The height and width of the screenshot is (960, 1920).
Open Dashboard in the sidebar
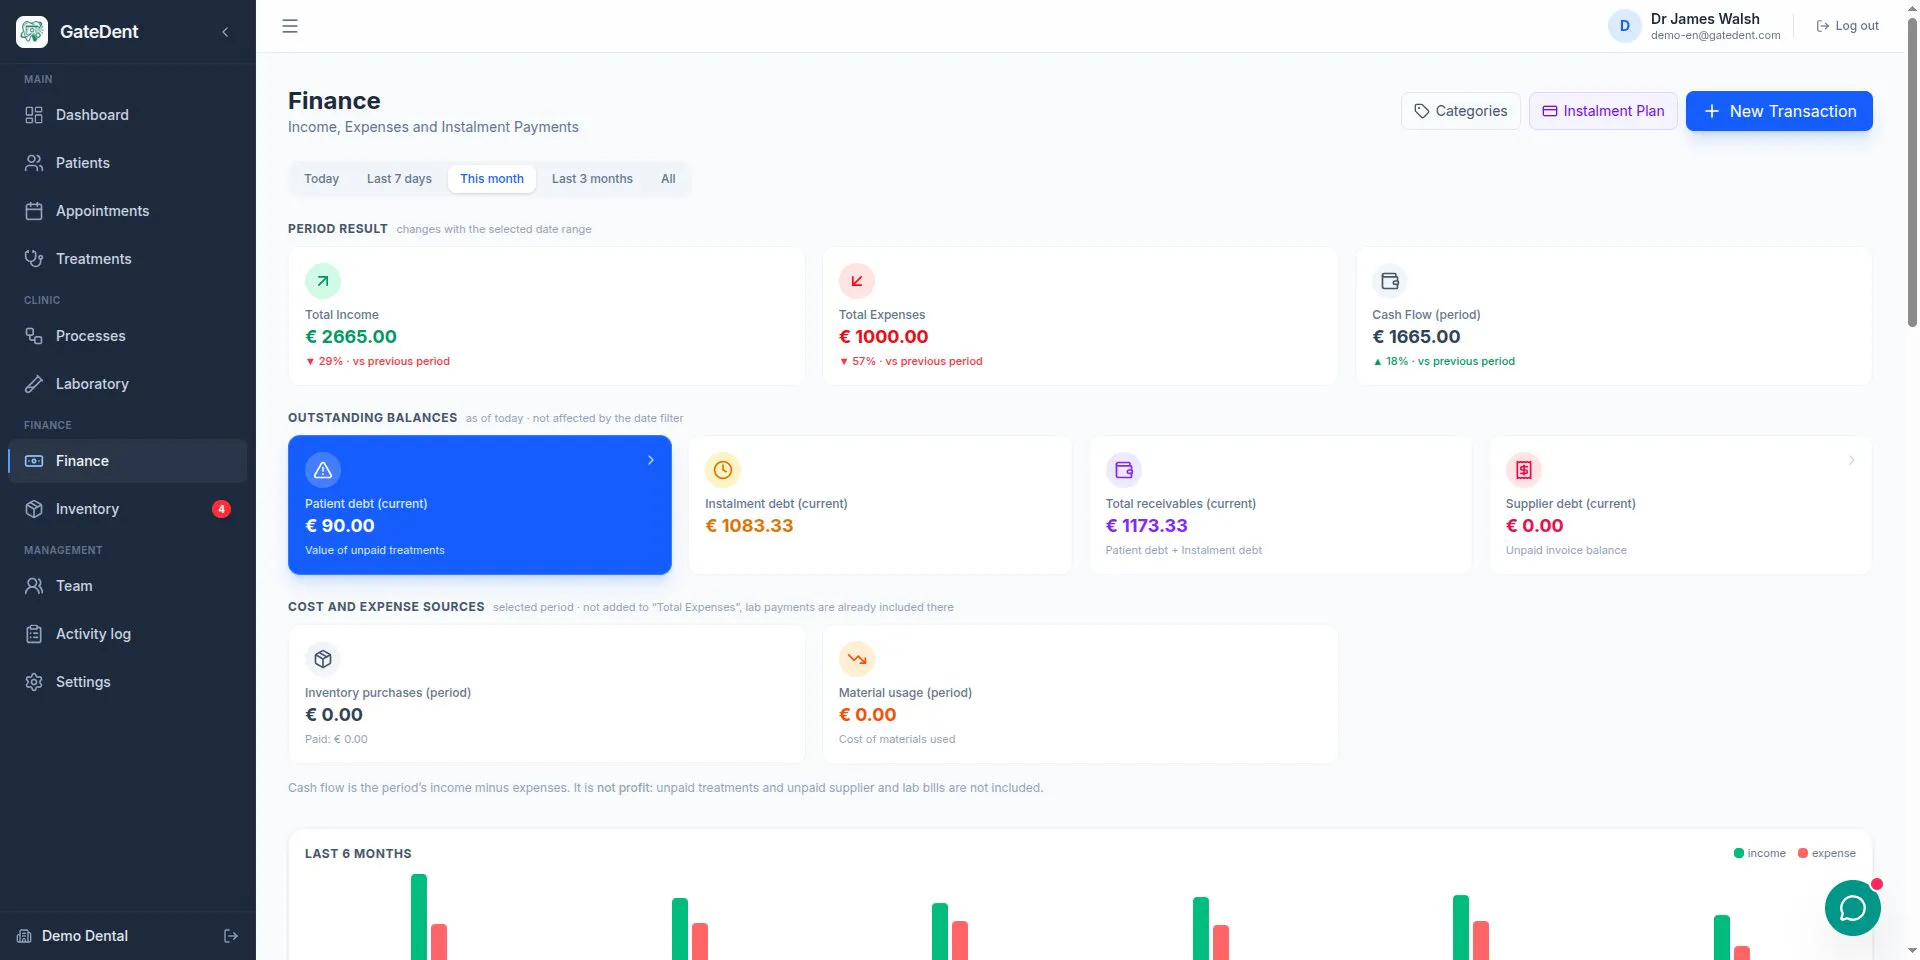coord(127,115)
